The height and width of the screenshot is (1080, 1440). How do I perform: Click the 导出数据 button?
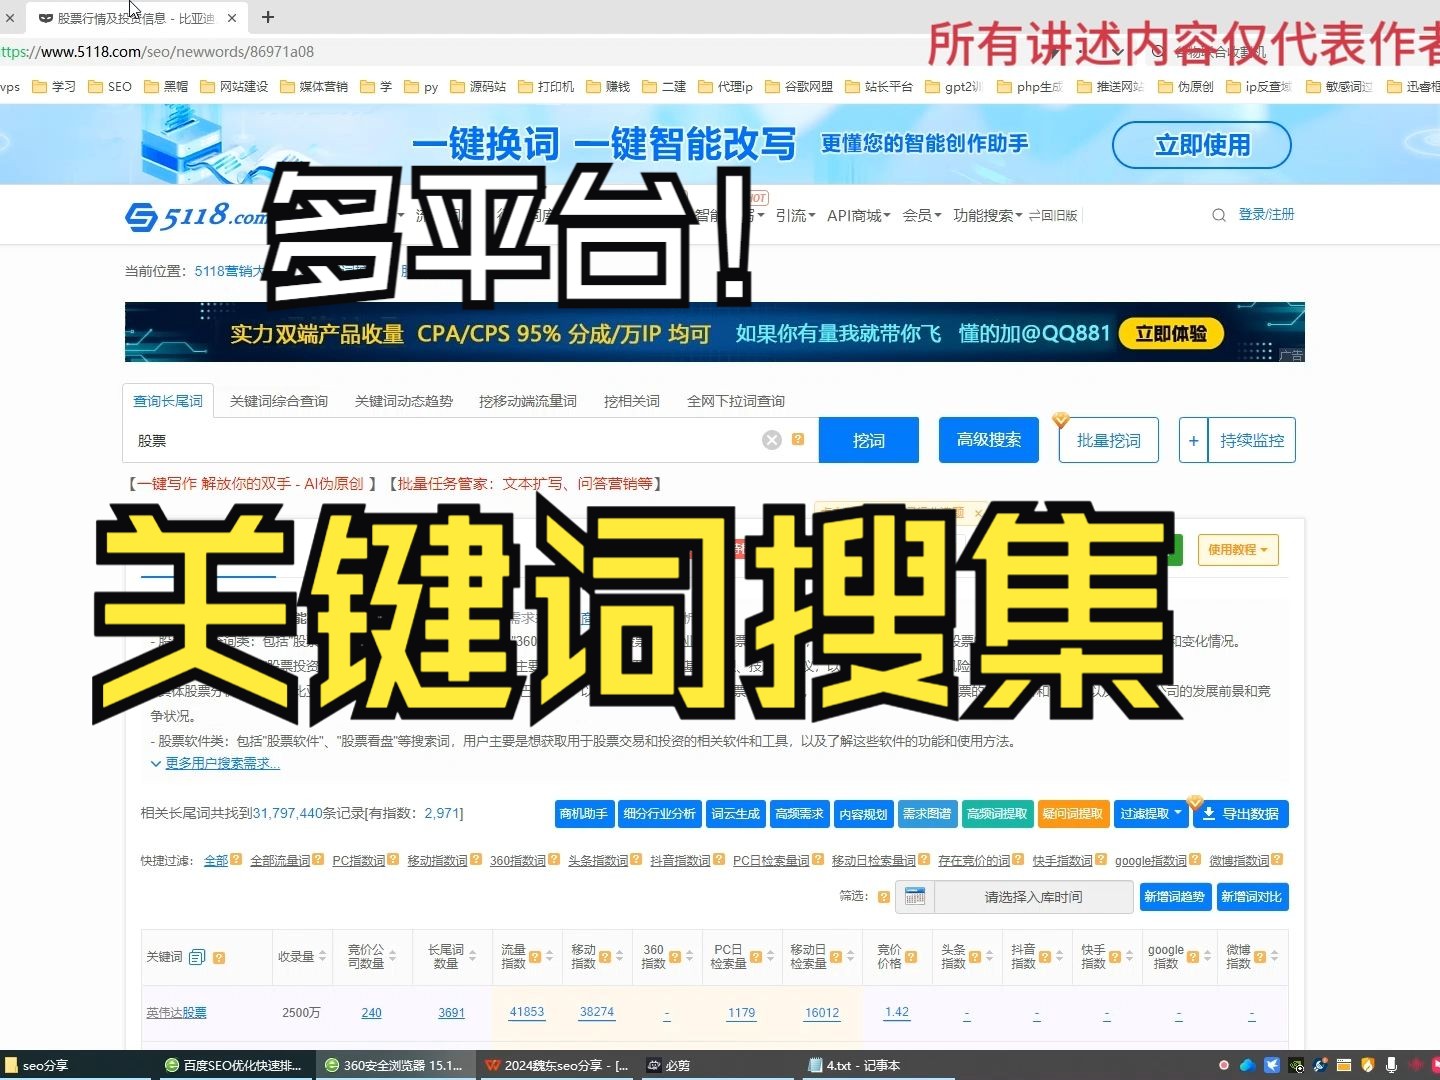point(1240,814)
